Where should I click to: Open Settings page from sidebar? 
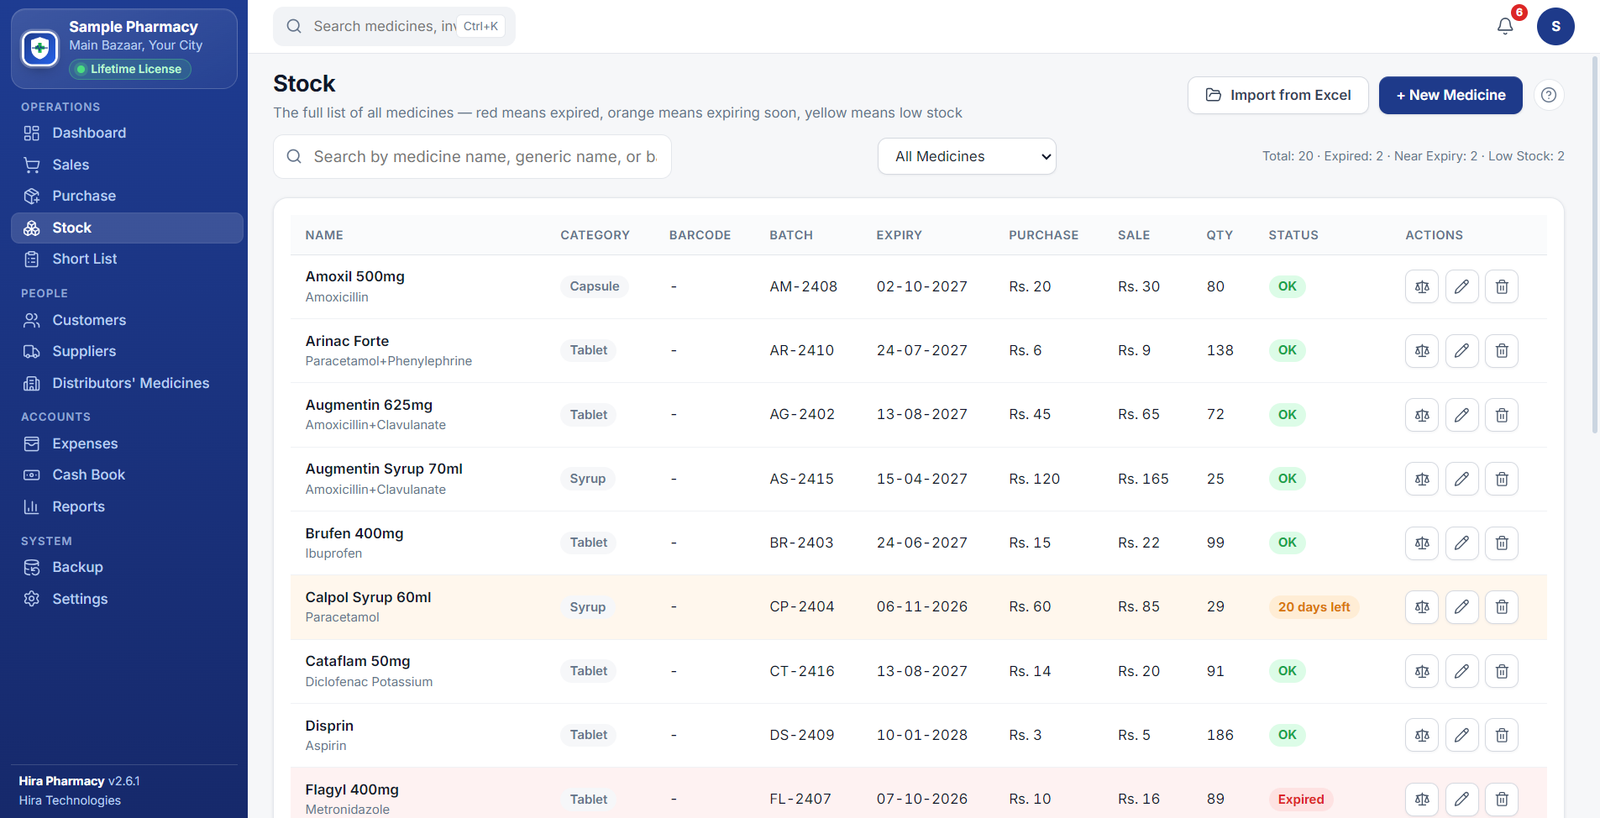click(x=127, y=599)
